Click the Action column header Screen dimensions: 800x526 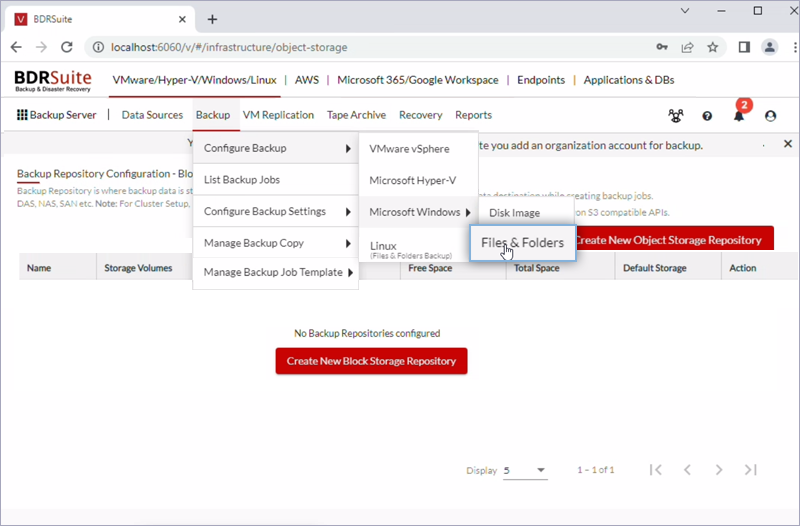[742, 268]
